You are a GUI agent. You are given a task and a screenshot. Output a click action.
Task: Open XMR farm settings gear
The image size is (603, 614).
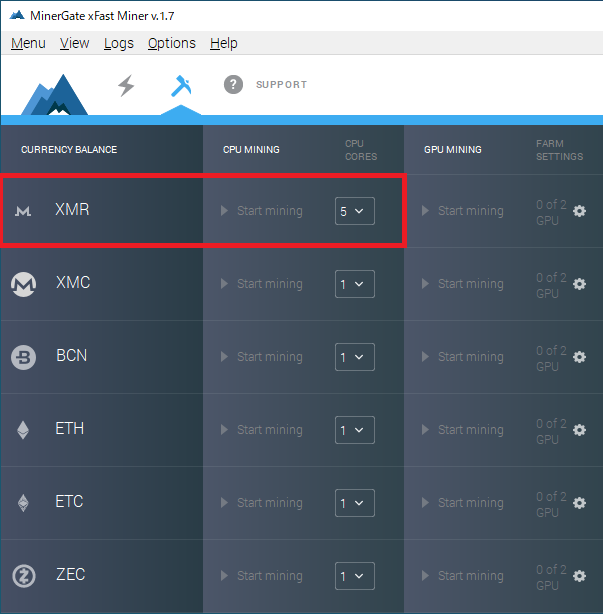(x=579, y=211)
